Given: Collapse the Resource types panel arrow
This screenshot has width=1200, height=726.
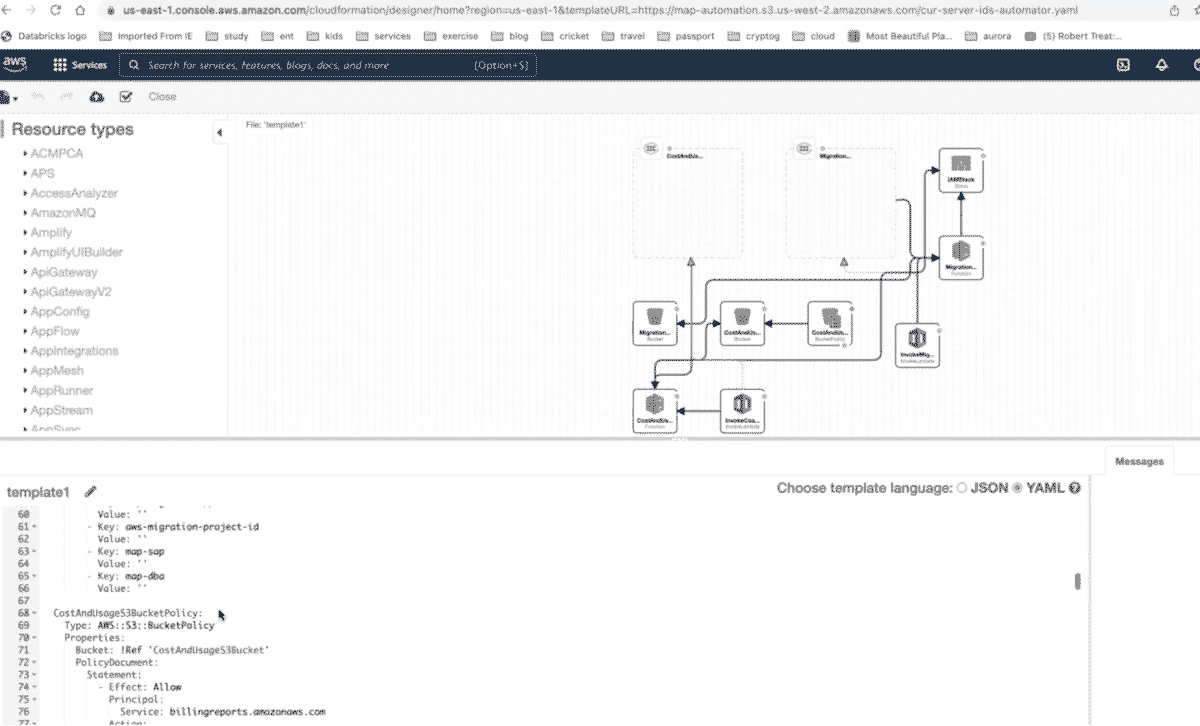Looking at the screenshot, I should [x=219, y=133].
